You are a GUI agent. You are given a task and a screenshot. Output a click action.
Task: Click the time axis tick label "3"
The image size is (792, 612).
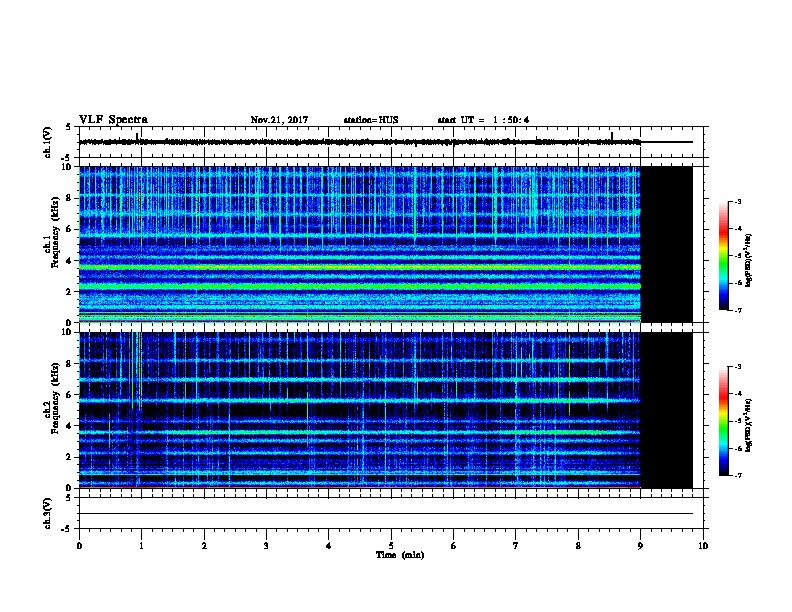(x=266, y=545)
